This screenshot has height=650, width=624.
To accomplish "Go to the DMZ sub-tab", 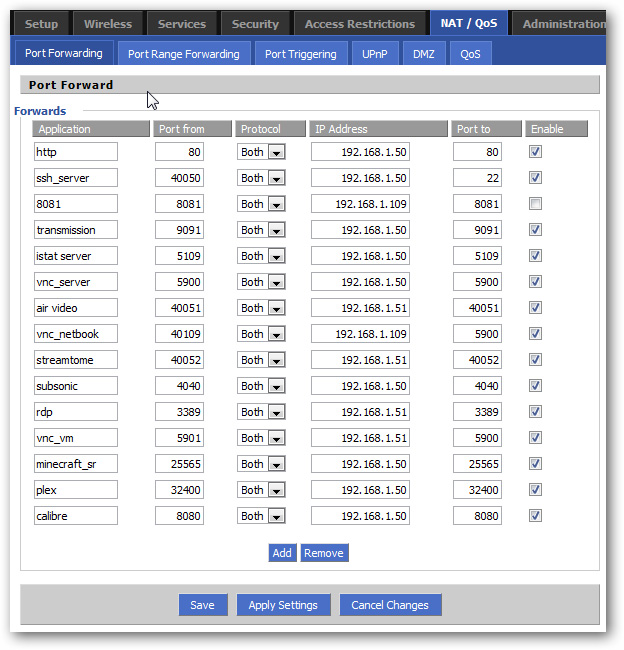I will coord(424,54).
